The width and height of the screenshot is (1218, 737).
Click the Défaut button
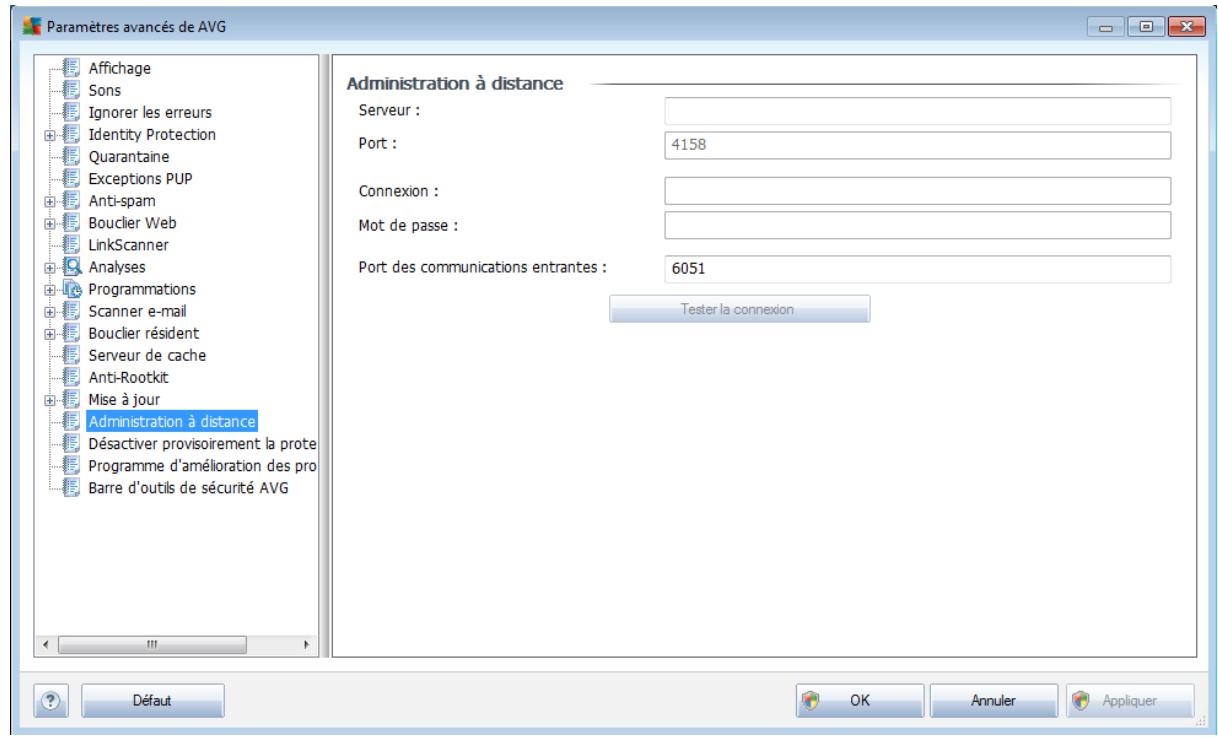[x=152, y=701]
